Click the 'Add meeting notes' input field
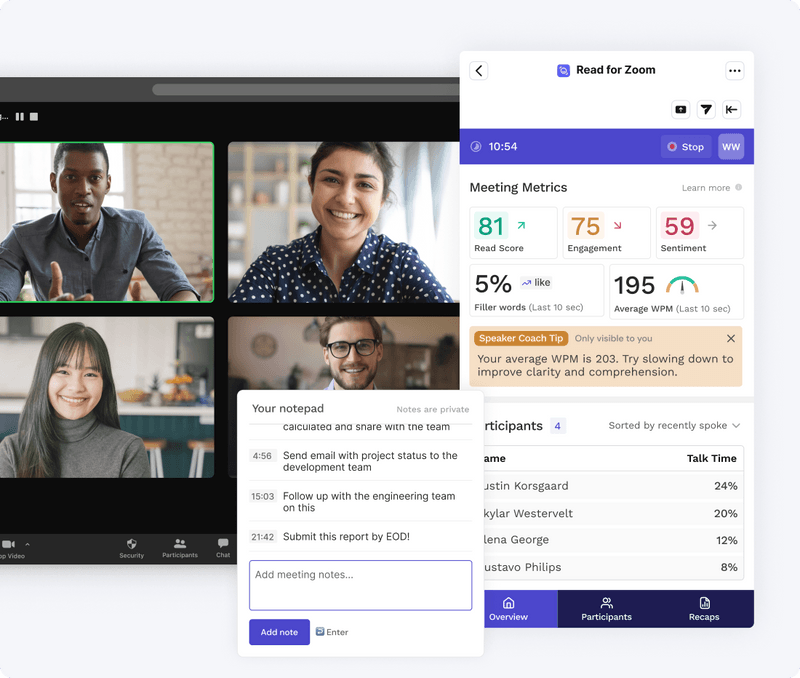This screenshot has width=800, height=678. pyautogui.click(x=360, y=585)
